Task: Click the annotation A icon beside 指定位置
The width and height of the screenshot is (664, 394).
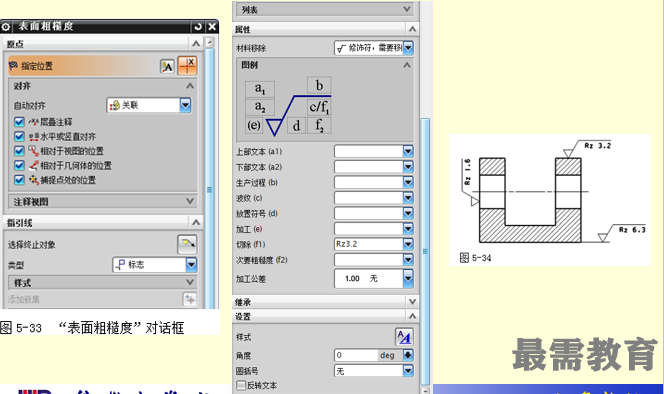Action: click(x=167, y=67)
